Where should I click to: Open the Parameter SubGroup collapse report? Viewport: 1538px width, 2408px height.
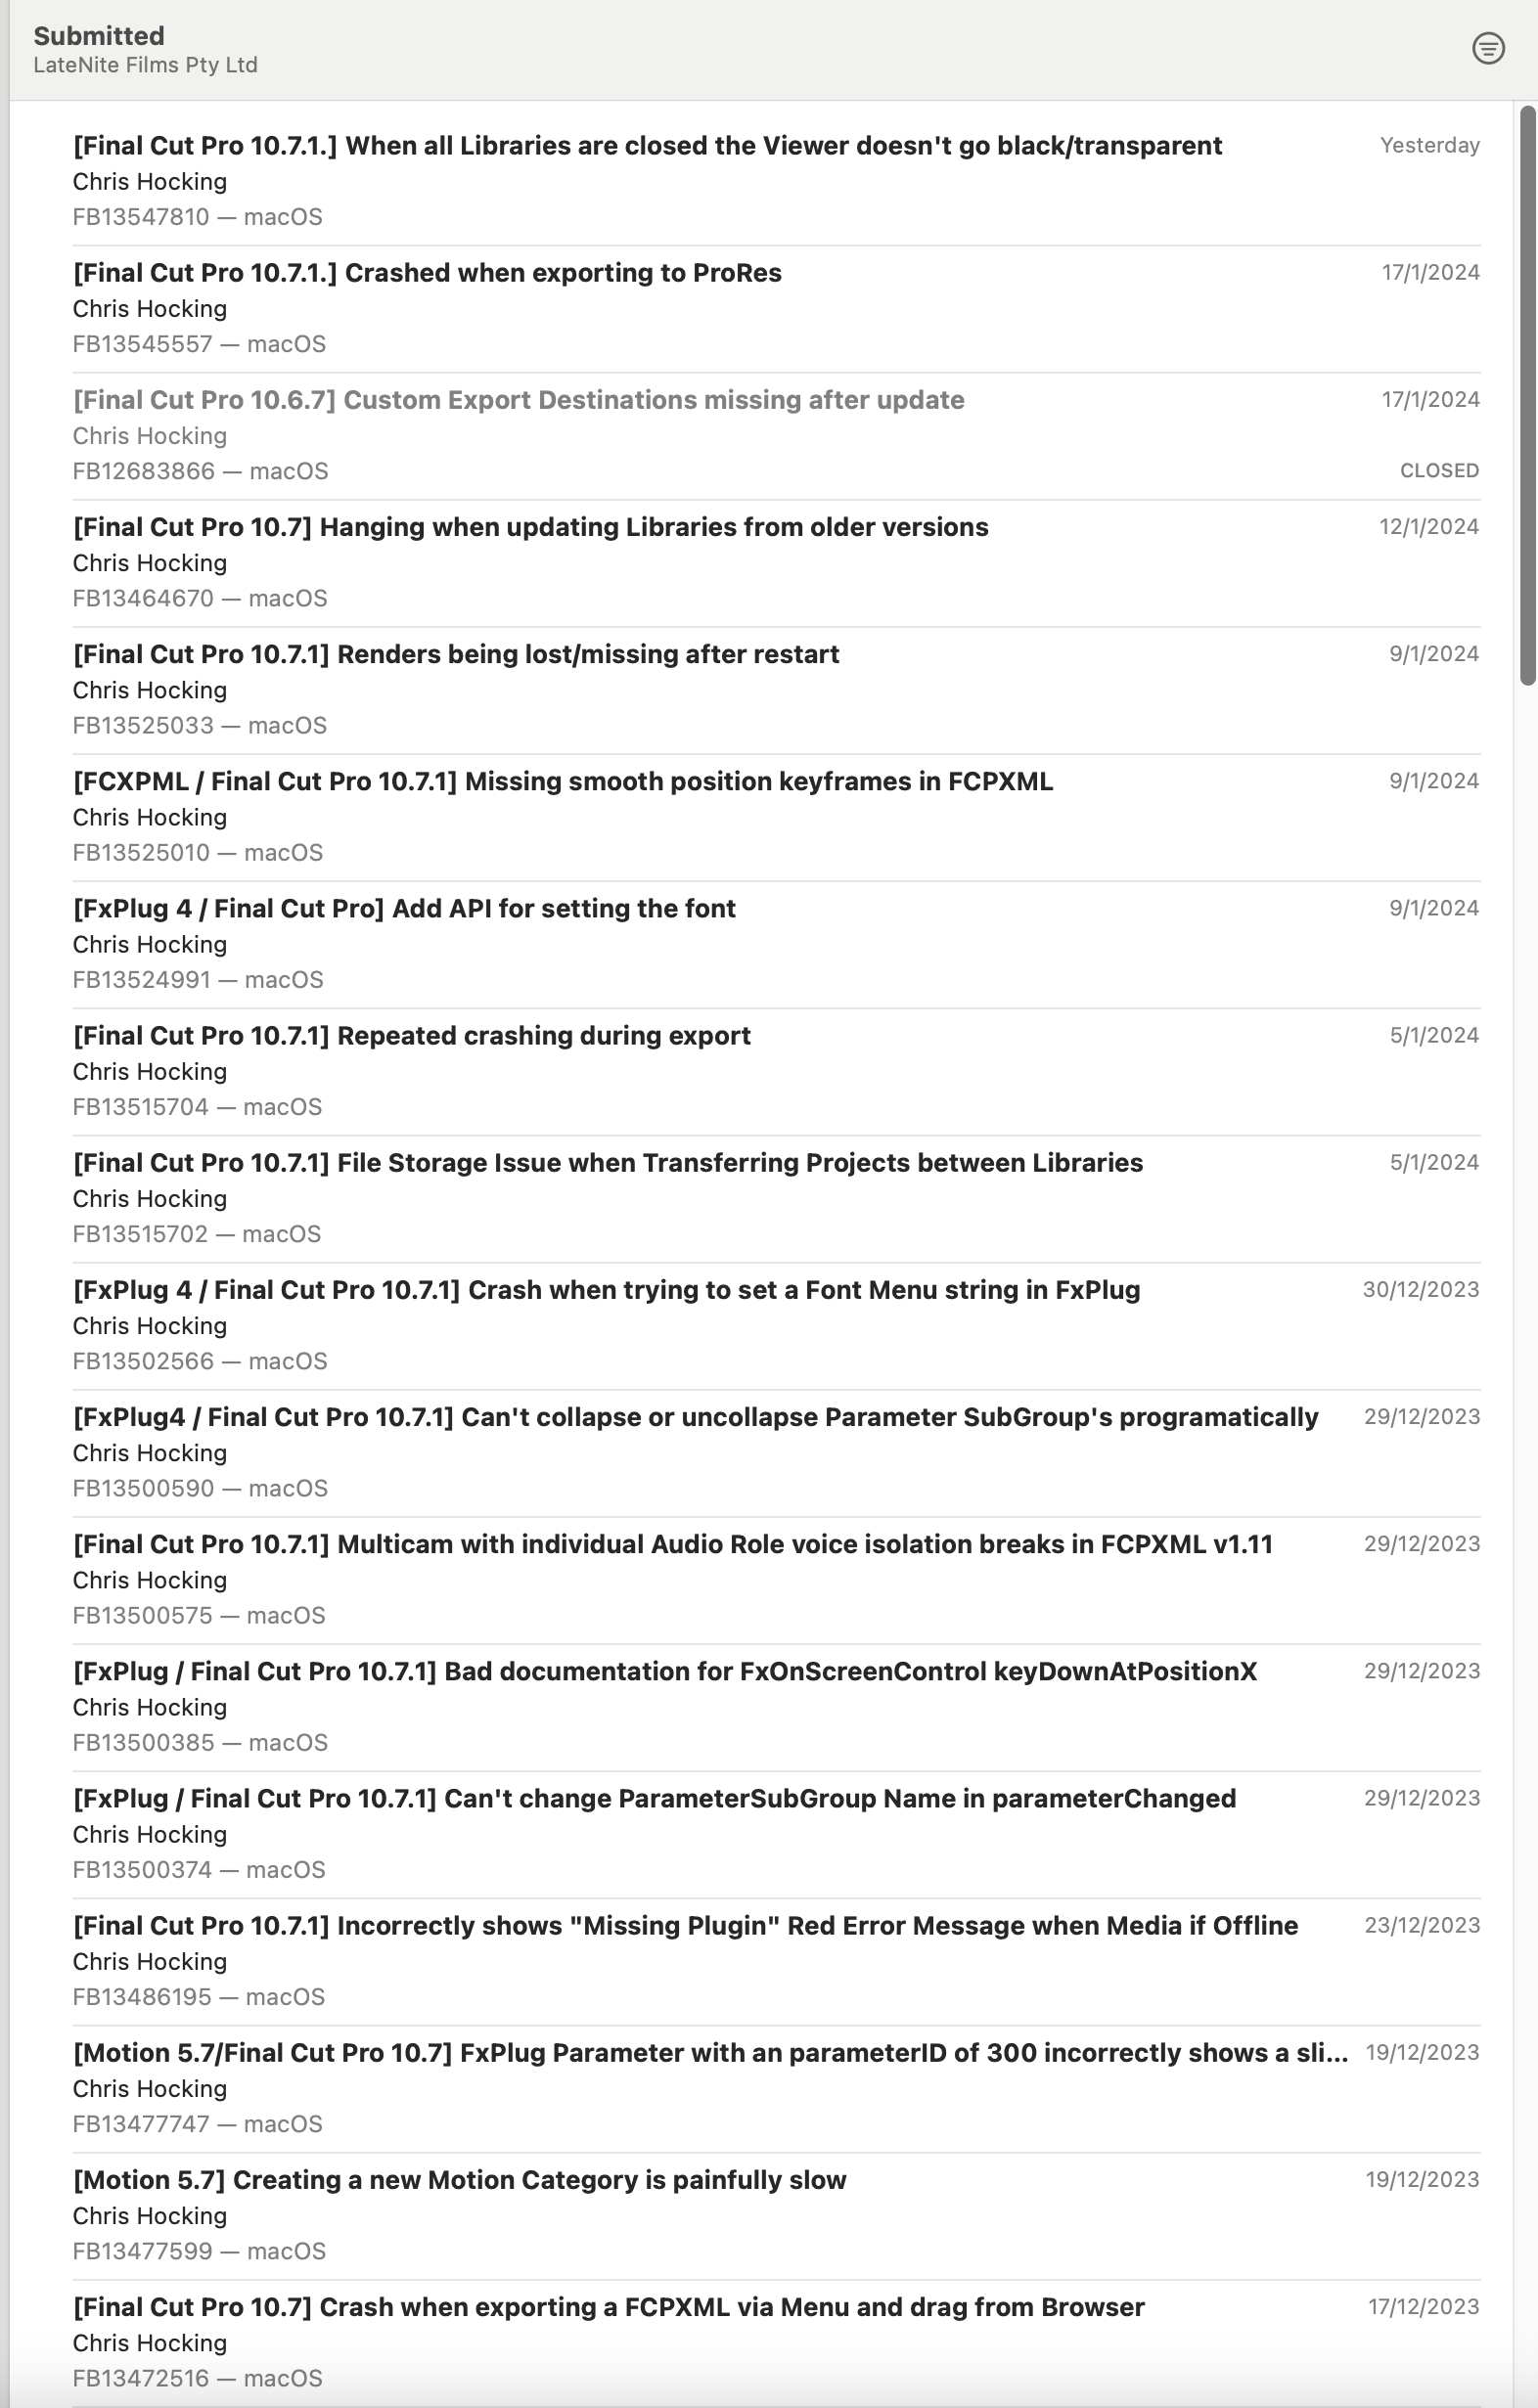[x=695, y=1416]
